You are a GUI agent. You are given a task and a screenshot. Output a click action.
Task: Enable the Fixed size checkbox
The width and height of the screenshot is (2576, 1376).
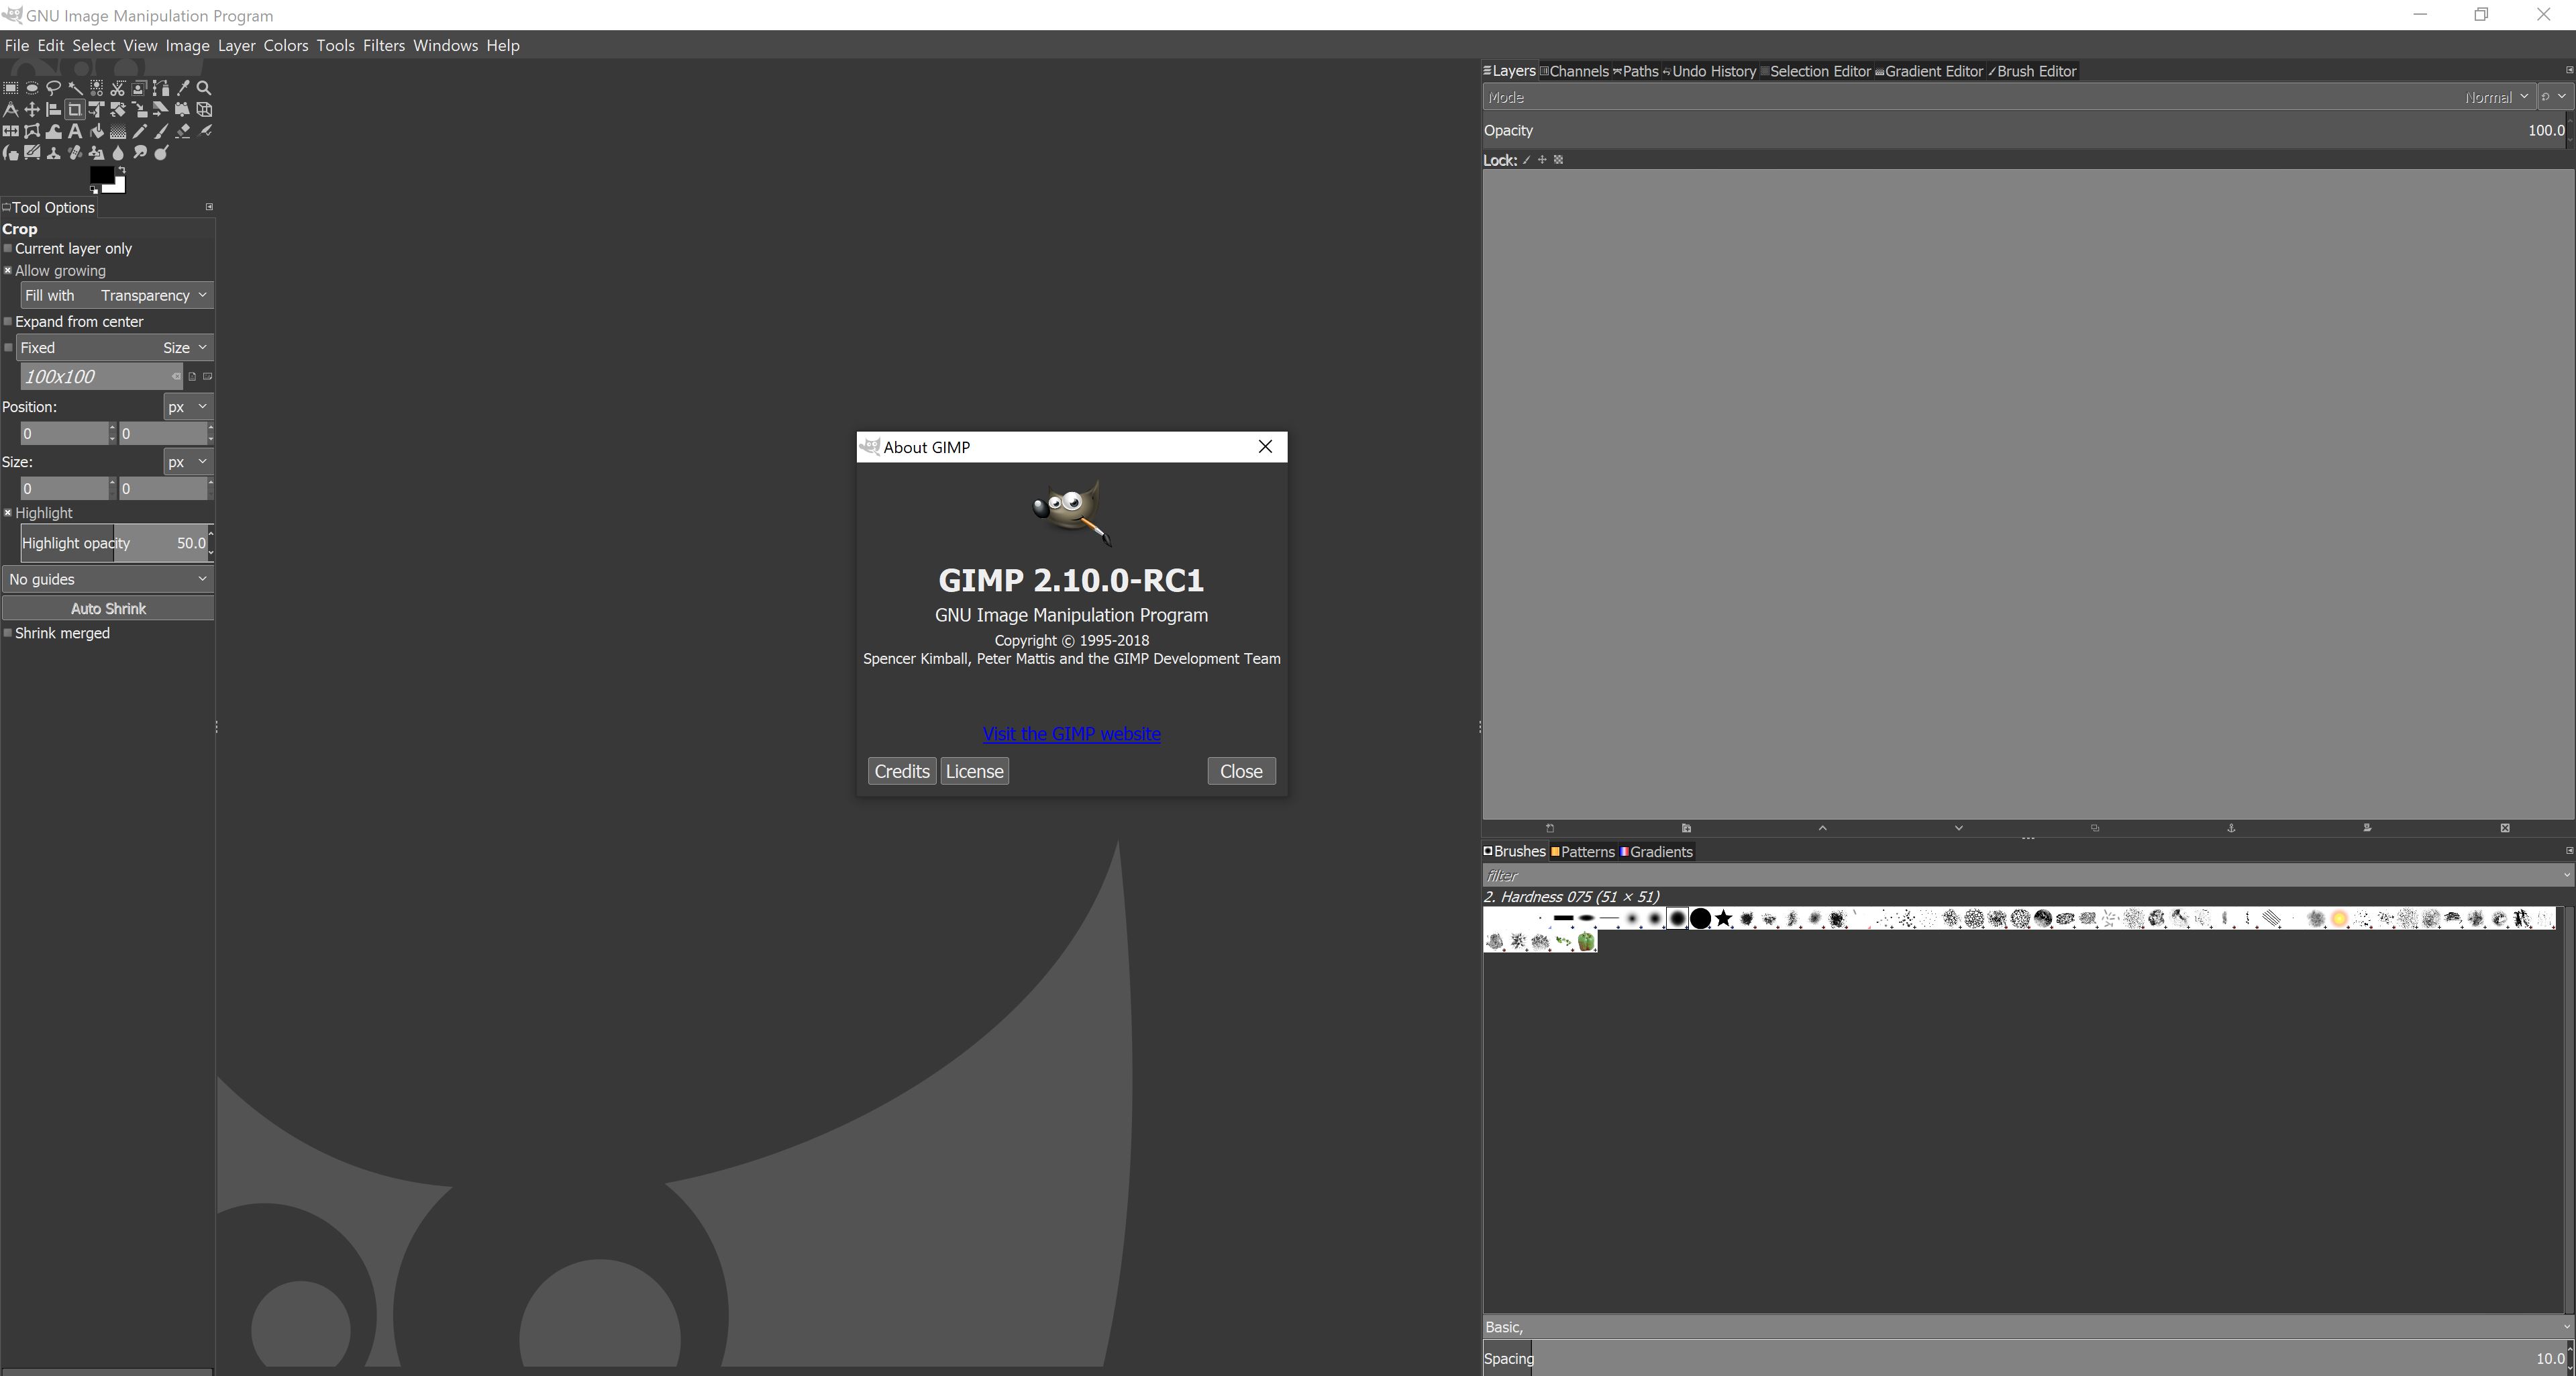(x=8, y=347)
